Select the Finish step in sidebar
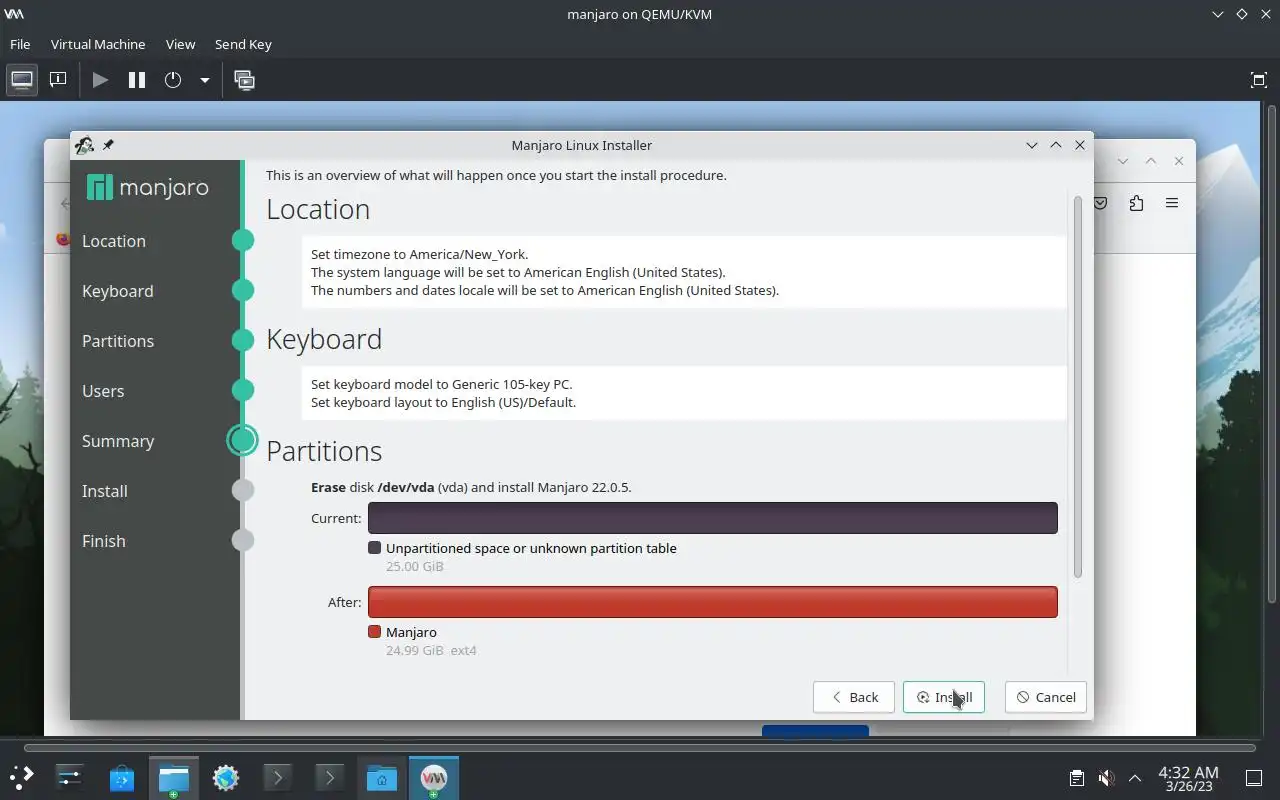 pyautogui.click(x=104, y=541)
